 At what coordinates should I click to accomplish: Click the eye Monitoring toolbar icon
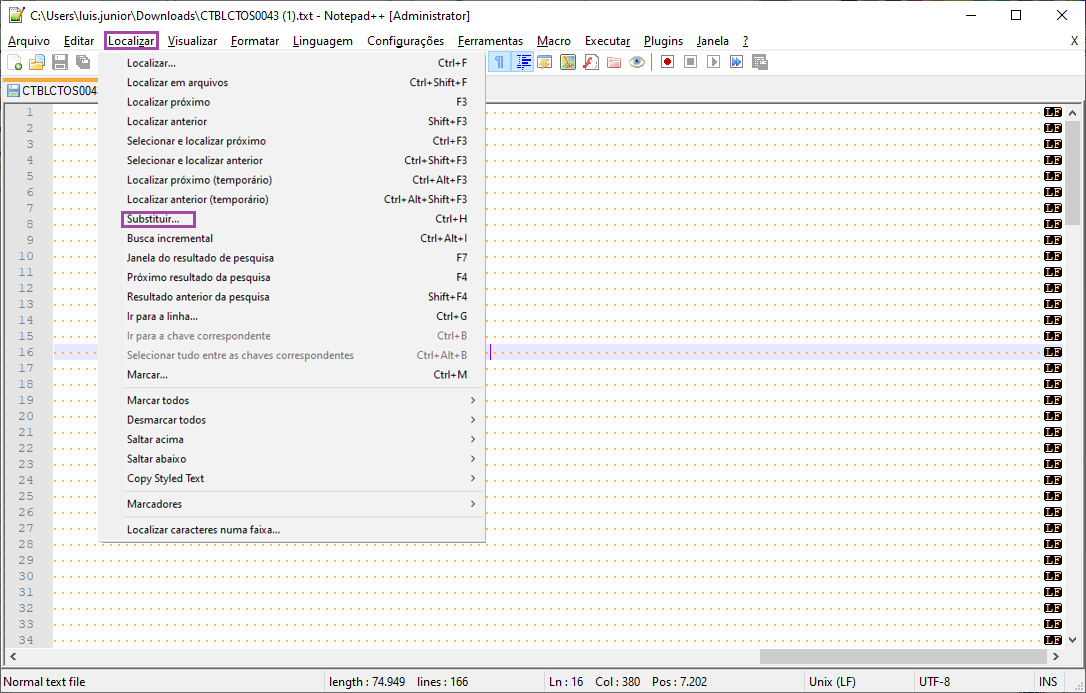pos(637,62)
